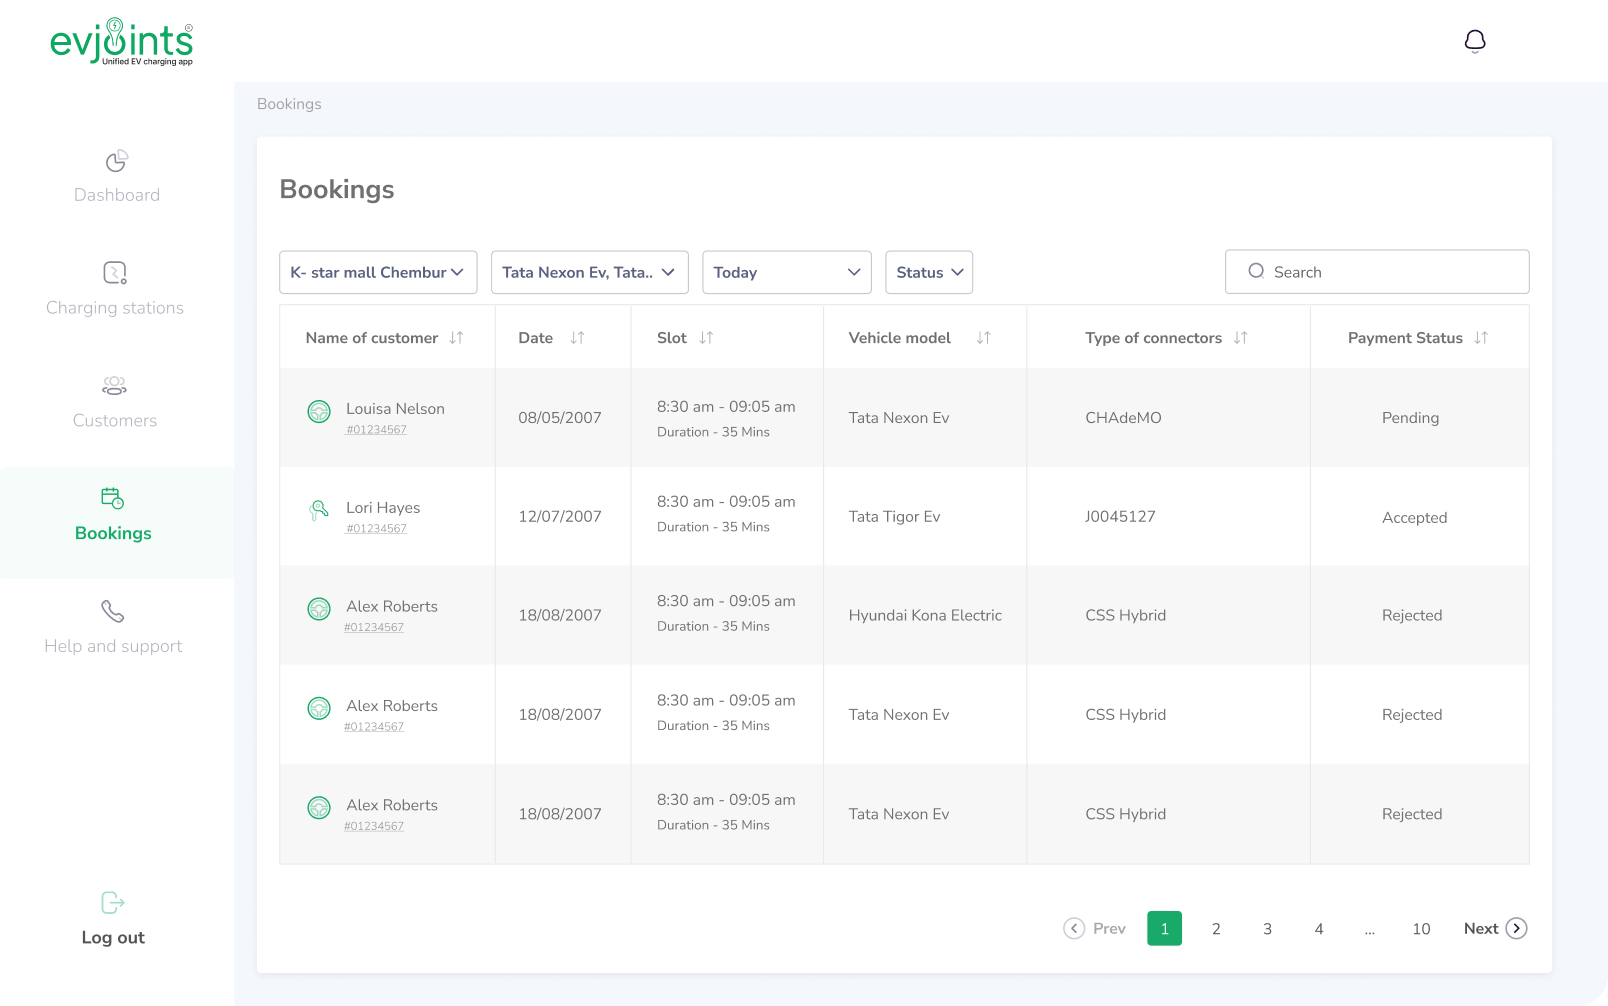This screenshot has height=1006, width=1608.
Task: Select the Bookings sidebar tab
Action: [x=113, y=516]
